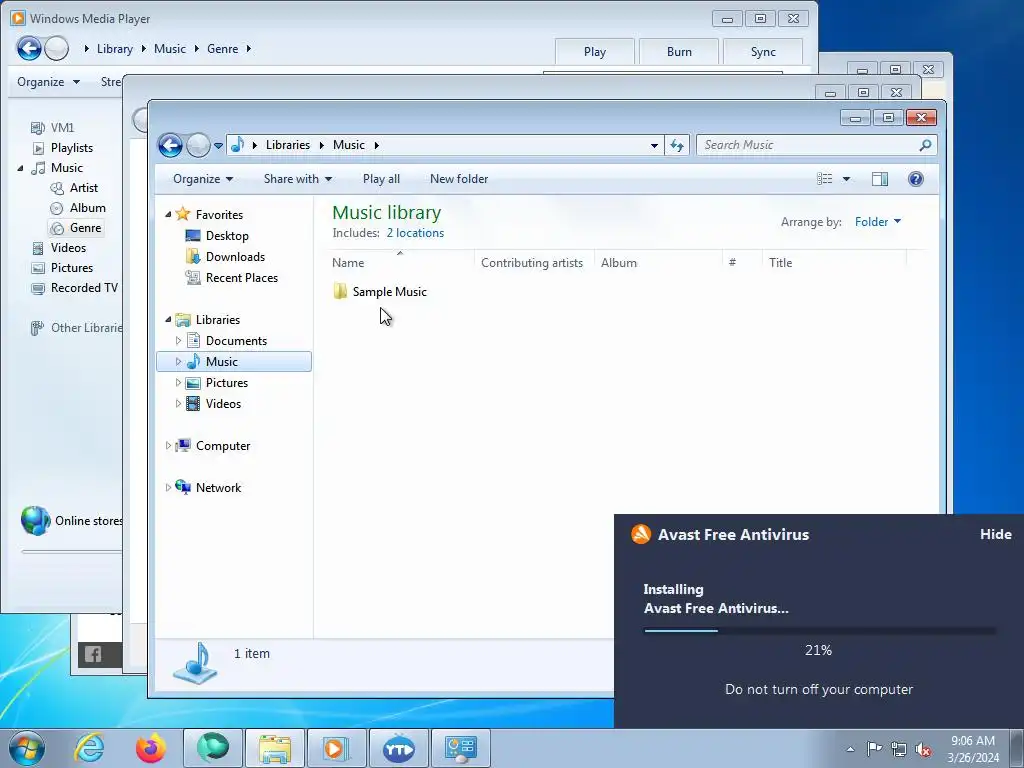Image resolution: width=1024 pixels, height=768 pixels.
Task: Click the music note icon in address bar
Action: click(237, 145)
